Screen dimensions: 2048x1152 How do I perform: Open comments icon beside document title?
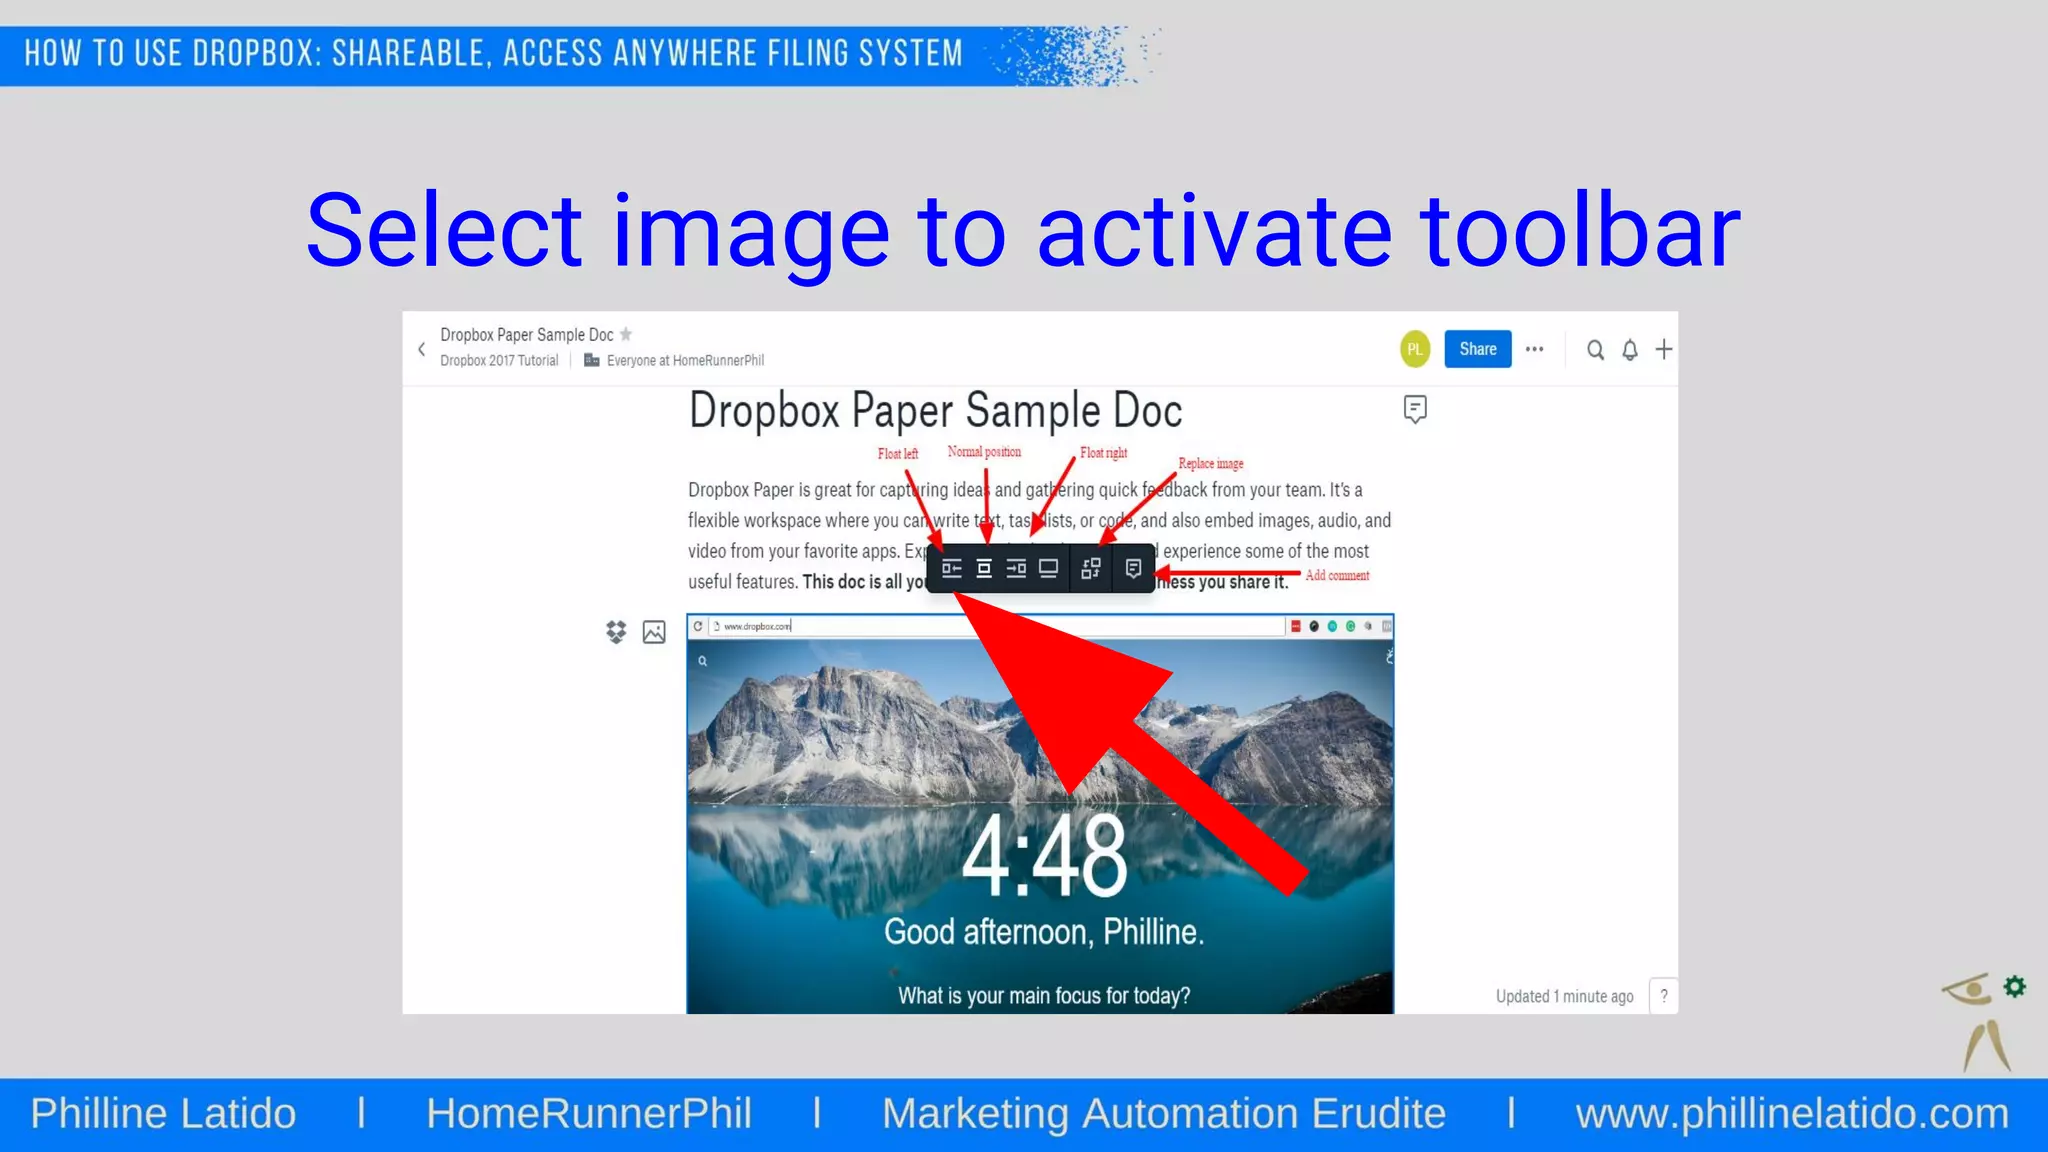tap(1415, 409)
